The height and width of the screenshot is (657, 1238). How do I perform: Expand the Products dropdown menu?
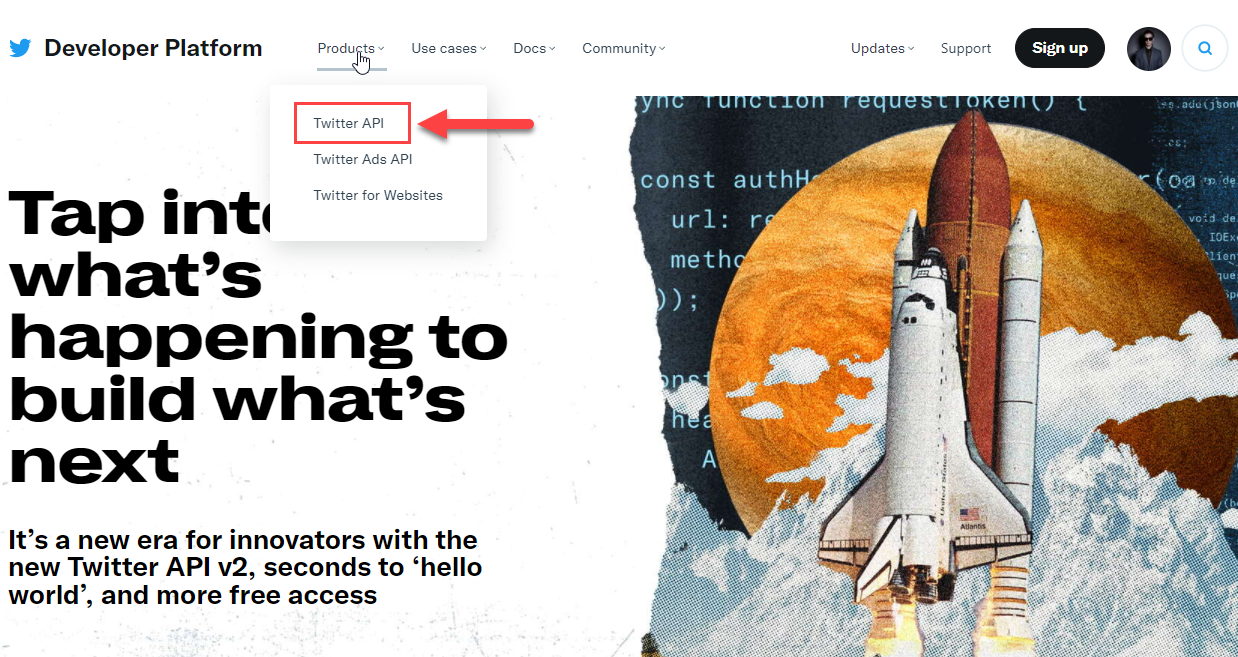click(x=351, y=48)
